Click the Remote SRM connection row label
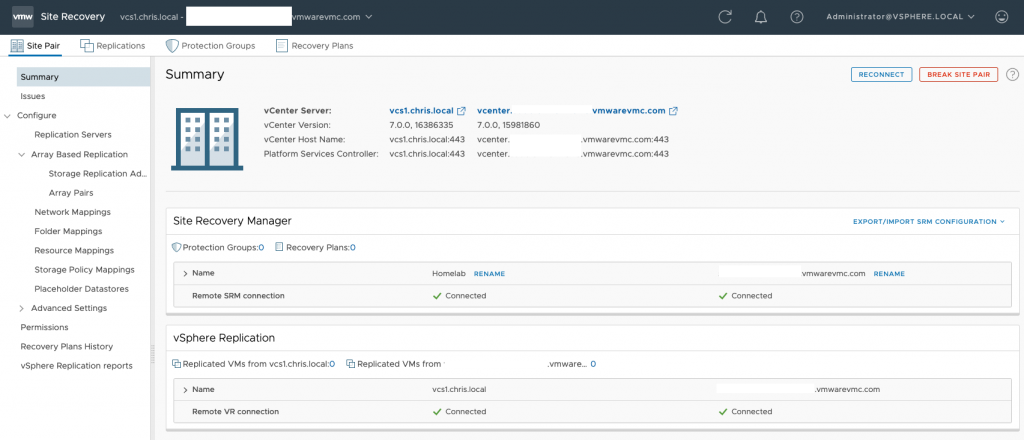The image size is (1024, 440). (238, 296)
